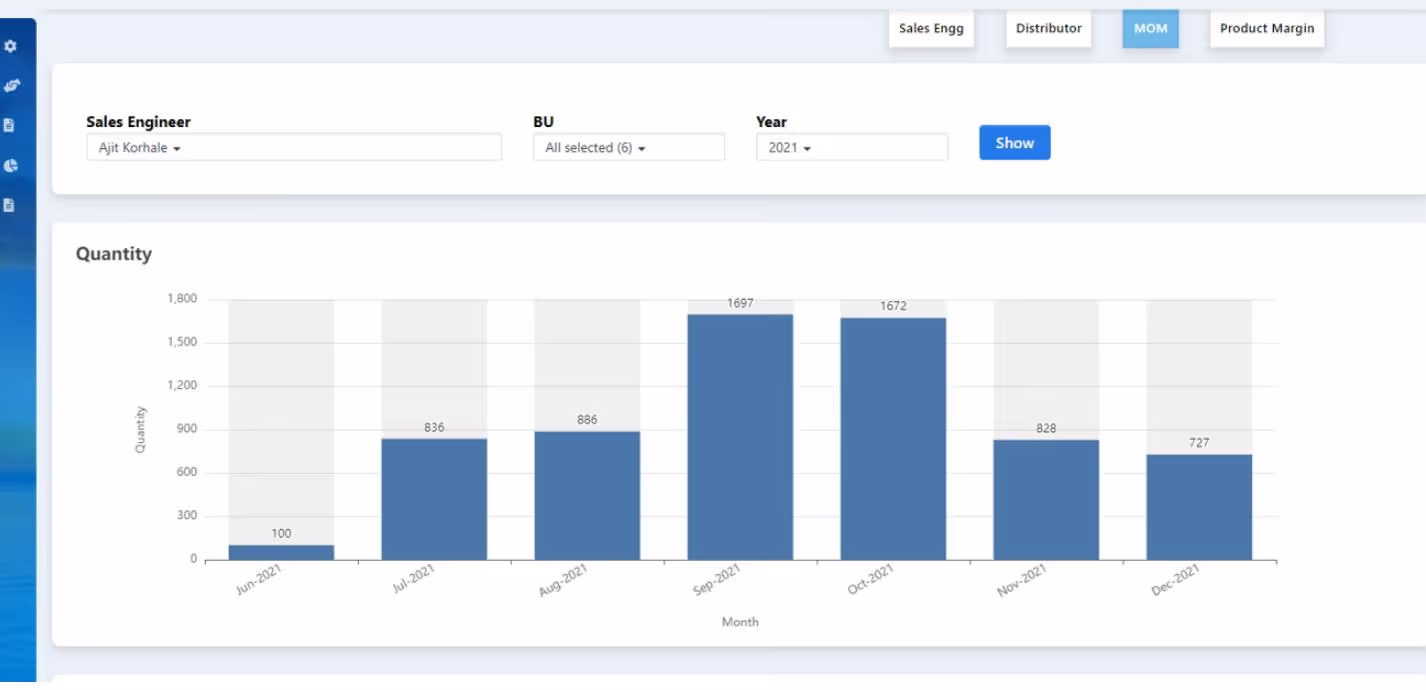Switch to the Sales Engg tab
This screenshot has height=690, width=1426.
pos(931,28)
